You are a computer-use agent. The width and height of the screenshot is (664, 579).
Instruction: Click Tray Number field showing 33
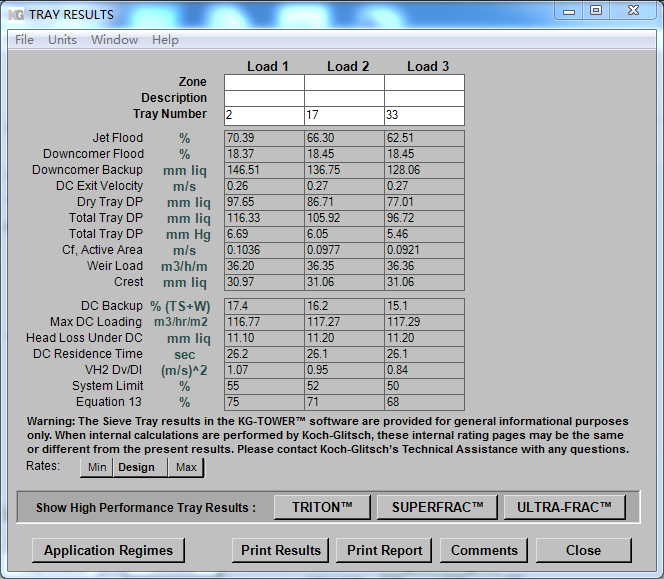(x=424, y=116)
